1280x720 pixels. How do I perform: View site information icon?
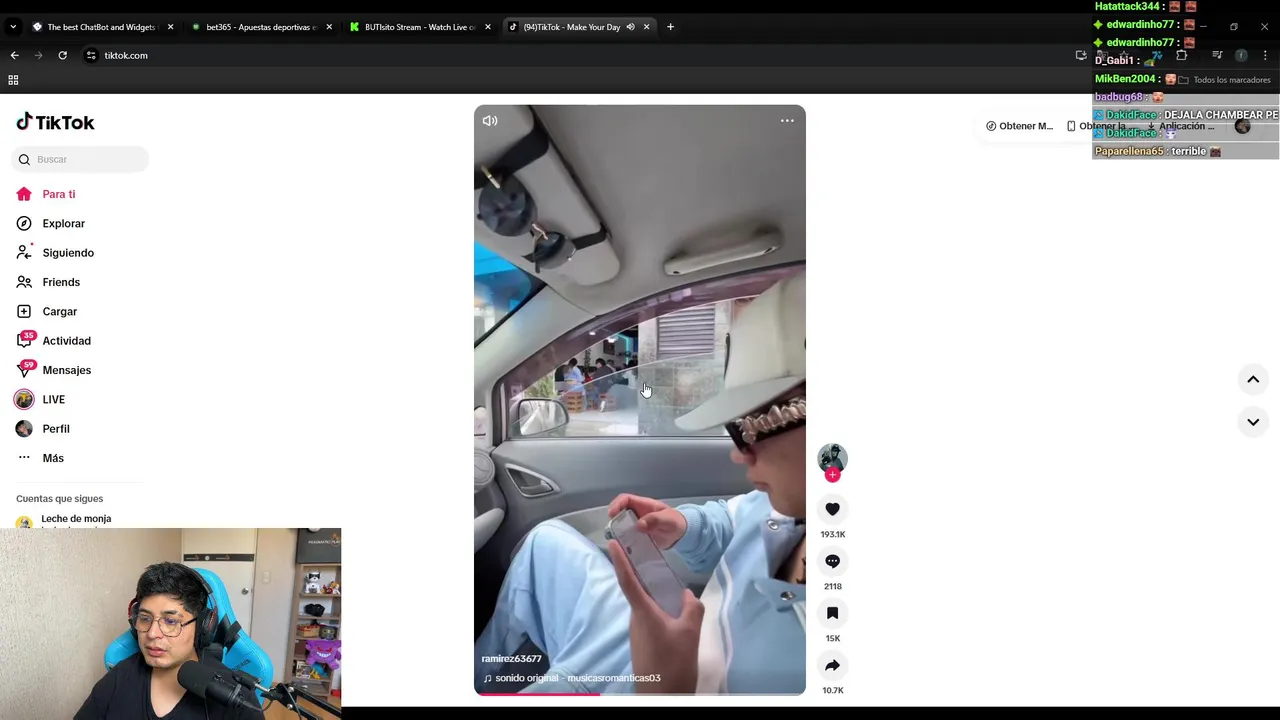click(91, 55)
